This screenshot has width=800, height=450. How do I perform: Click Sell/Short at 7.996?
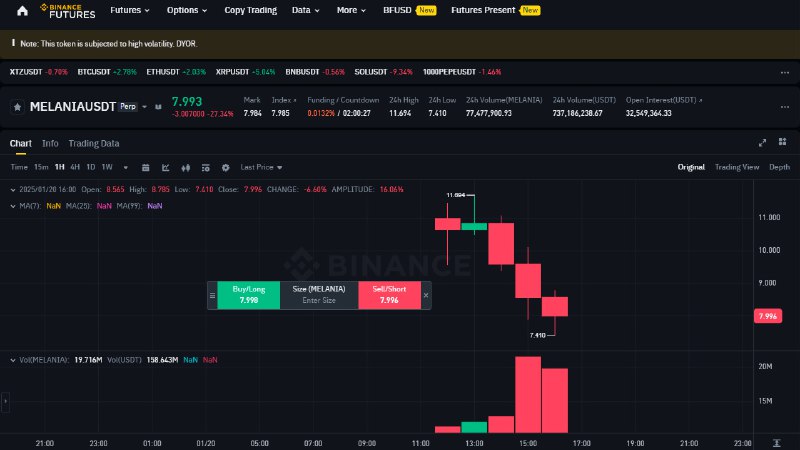tap(389, 295)
